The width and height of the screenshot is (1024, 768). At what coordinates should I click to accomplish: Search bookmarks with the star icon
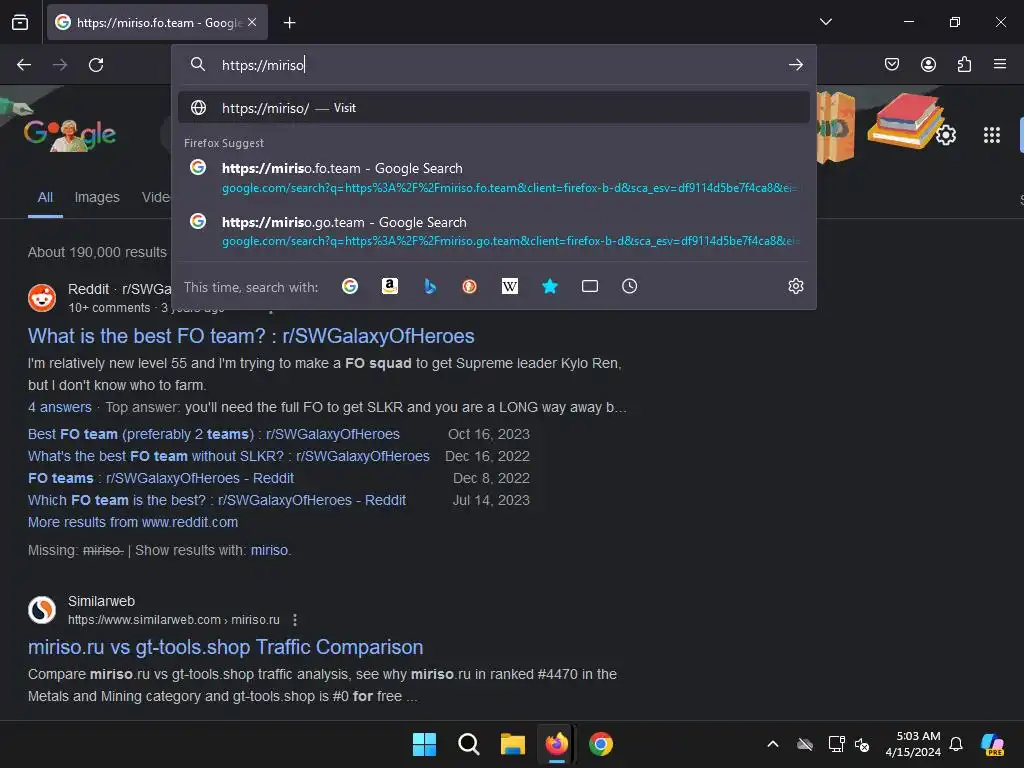coord(550,286)
